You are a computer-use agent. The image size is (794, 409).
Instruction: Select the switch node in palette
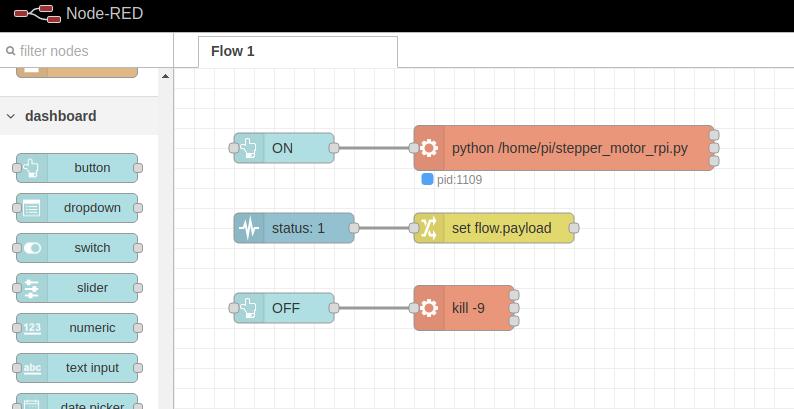[x=77, y=248]
